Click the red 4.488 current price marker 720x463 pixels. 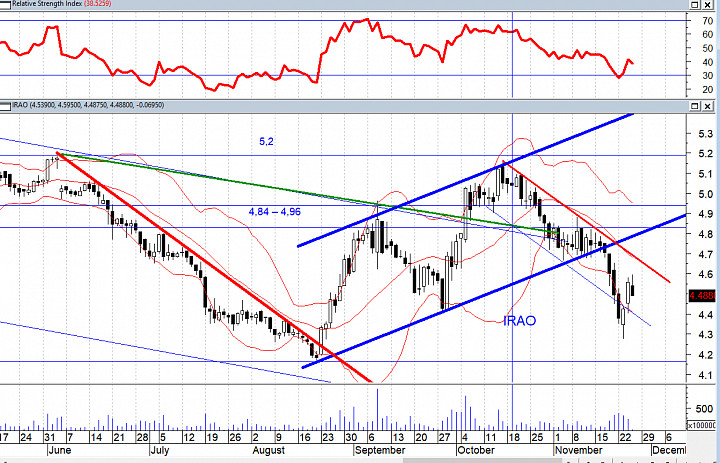pyautogui.click(x=702, y=297)
